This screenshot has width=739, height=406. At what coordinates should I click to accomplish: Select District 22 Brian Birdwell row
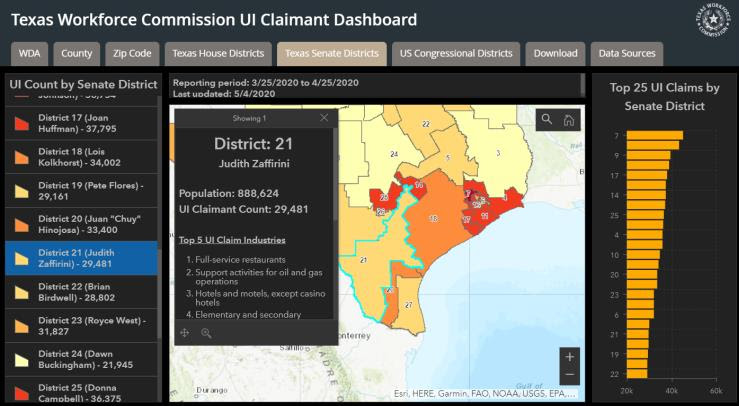point(81,292)
